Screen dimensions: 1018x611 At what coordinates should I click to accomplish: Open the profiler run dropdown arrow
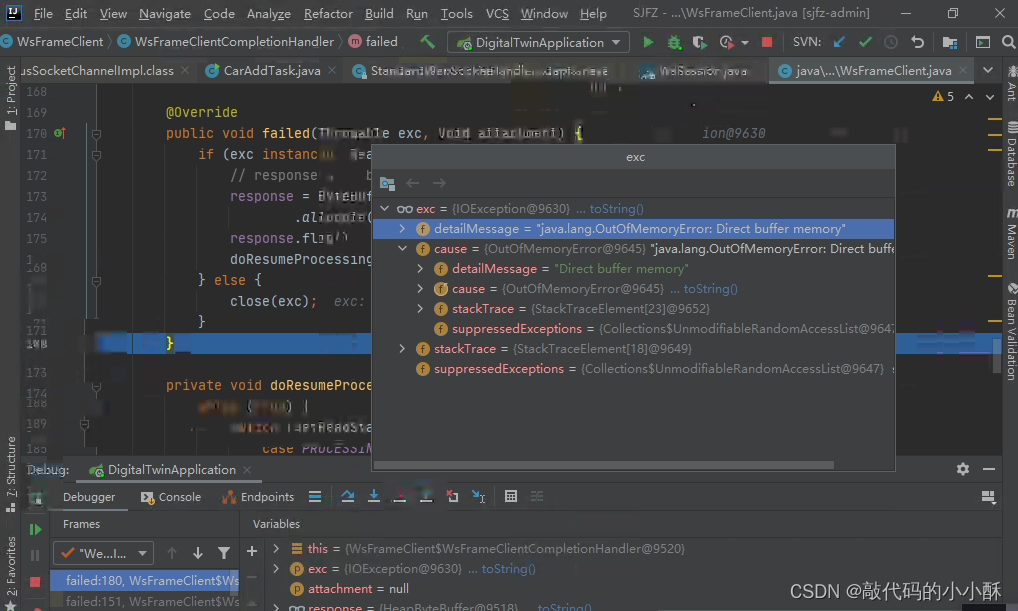tap(745, 43)
